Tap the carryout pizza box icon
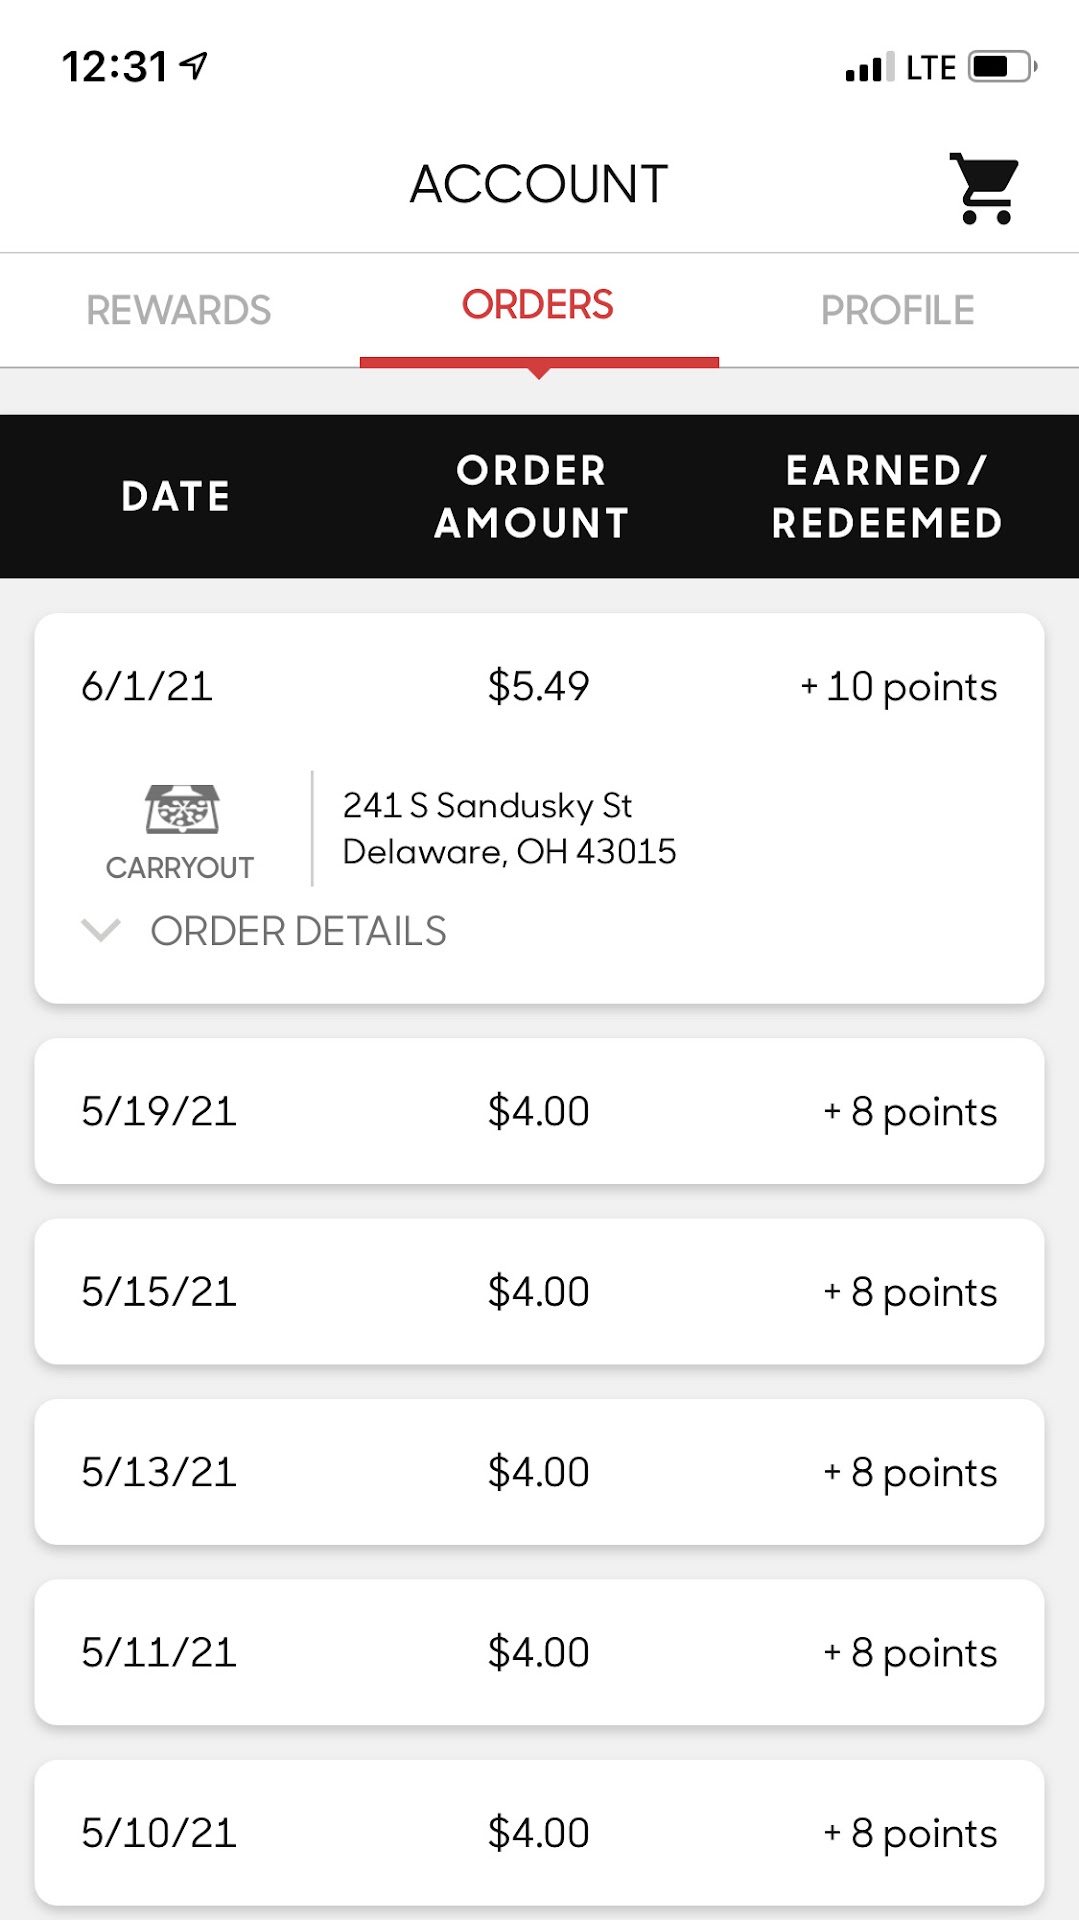This screenshot has width=1079, height=1920. [181, 809]
